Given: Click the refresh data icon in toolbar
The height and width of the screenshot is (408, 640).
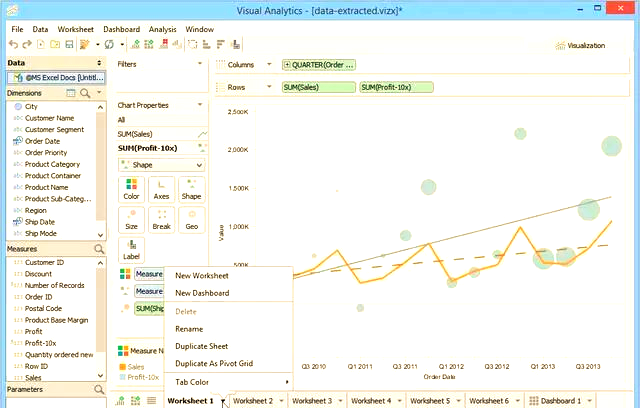Looking at the screenshot, I should [x=109, y=44].
